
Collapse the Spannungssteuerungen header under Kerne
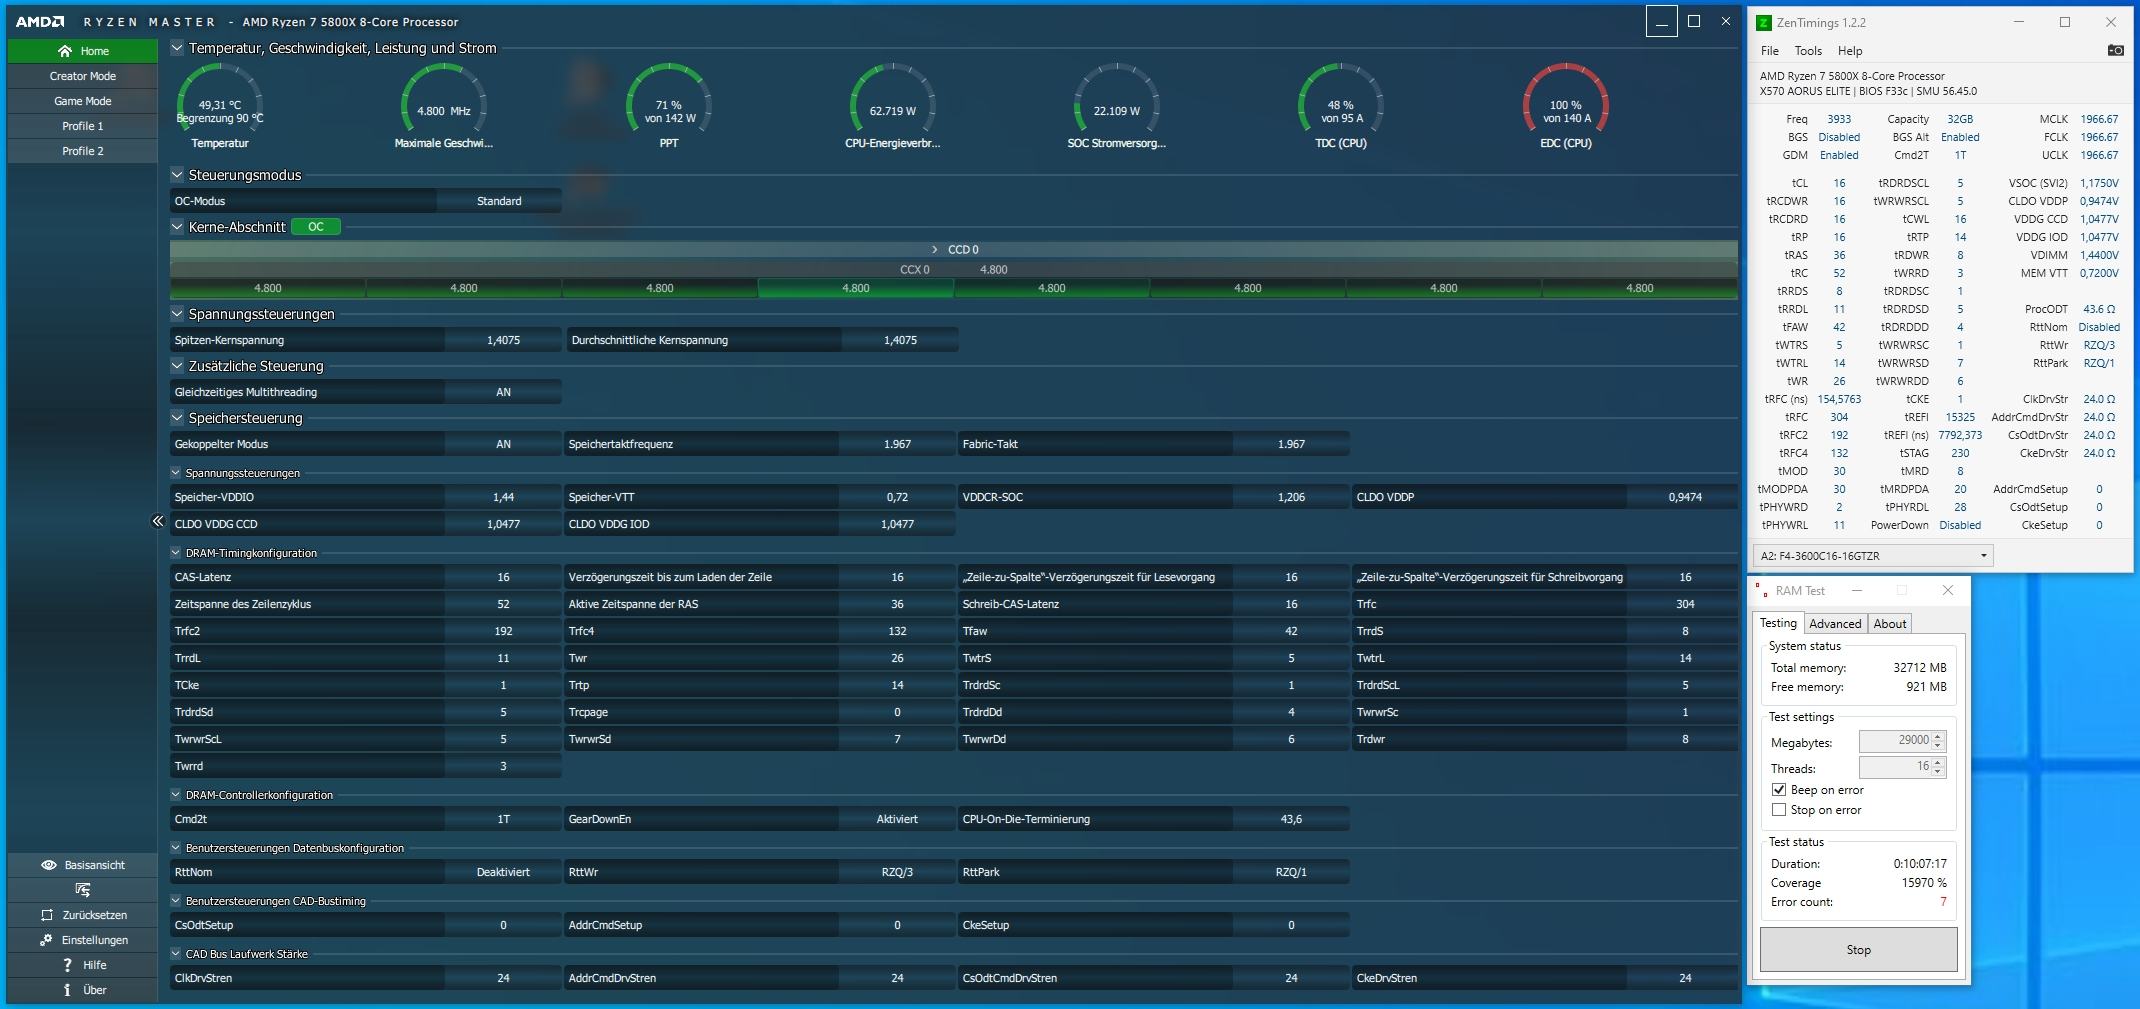coord(177,313)
